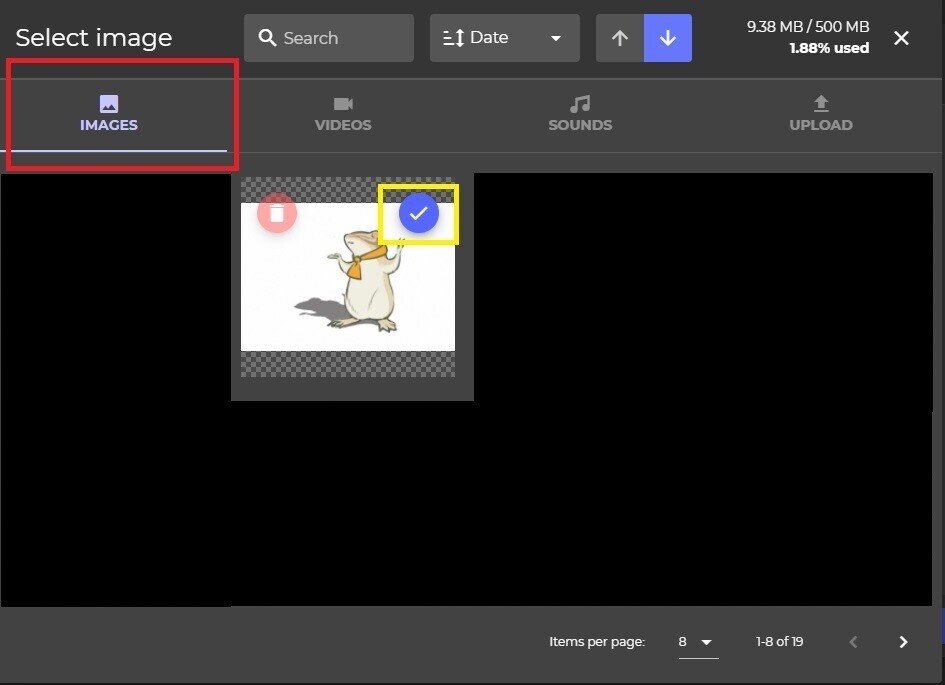Switch to the Images tab

click(114, 115)
